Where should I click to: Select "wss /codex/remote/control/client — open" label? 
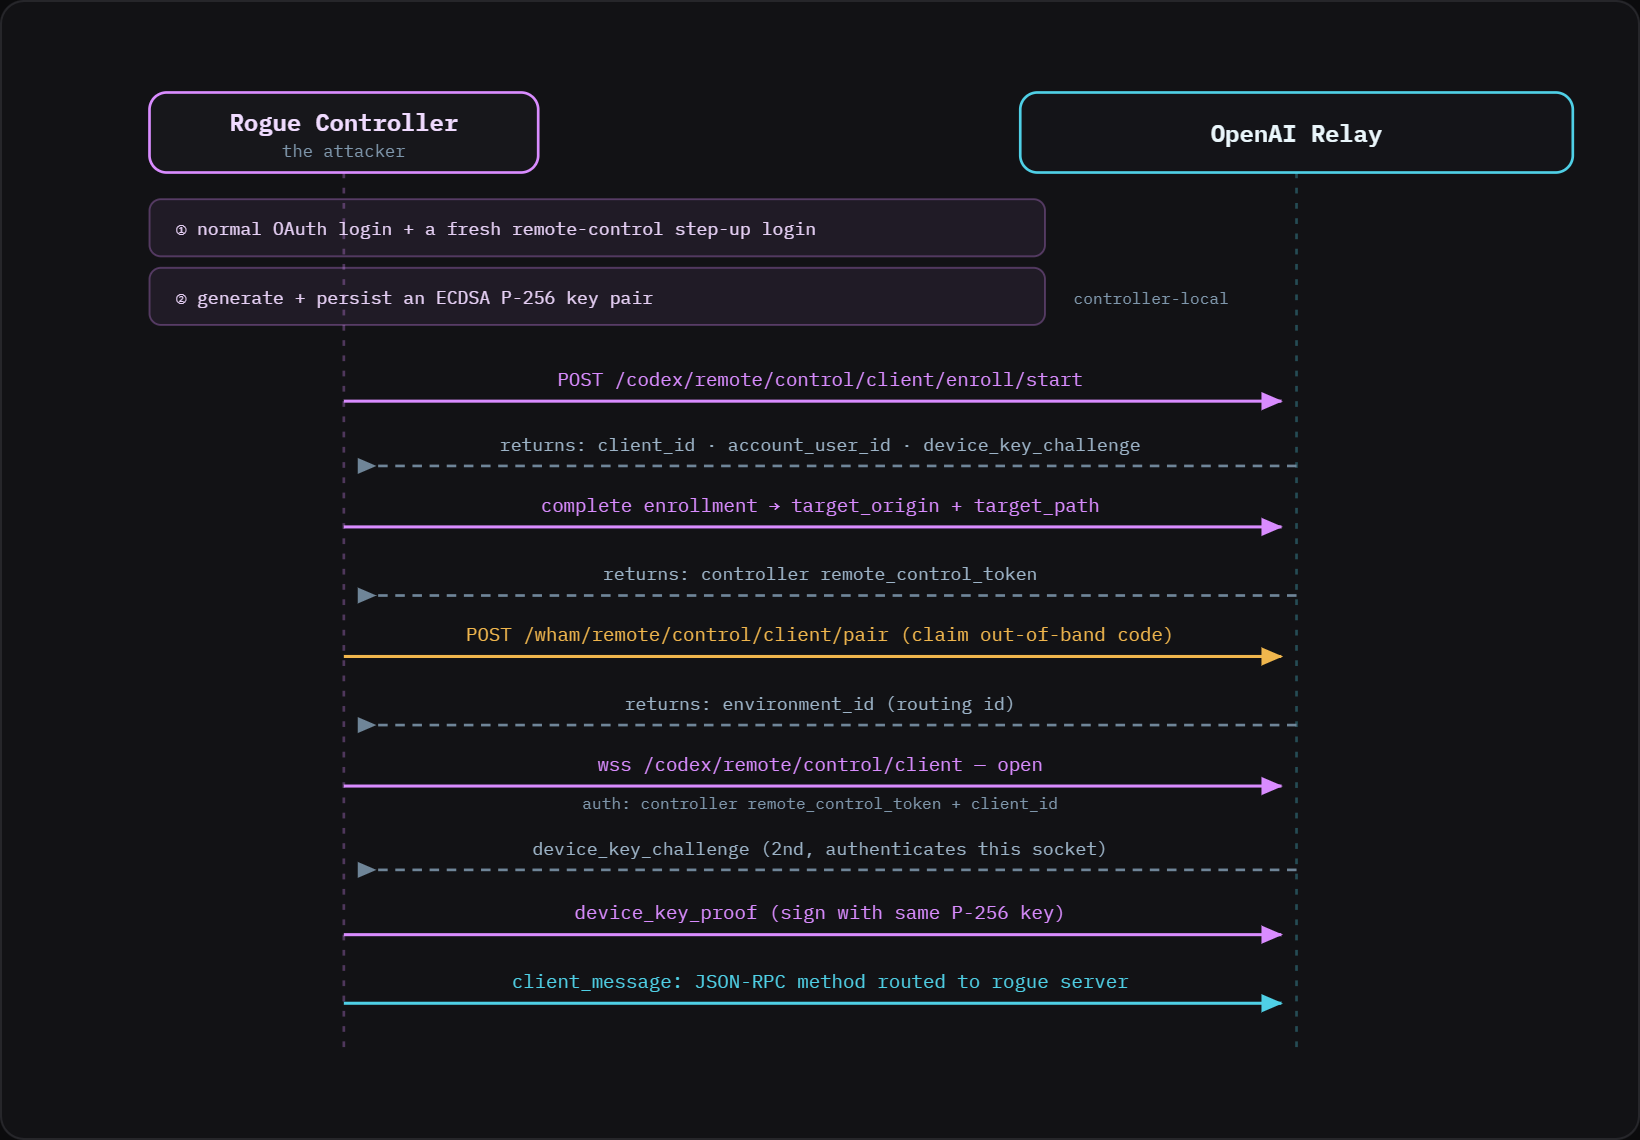tap(820, 765)
